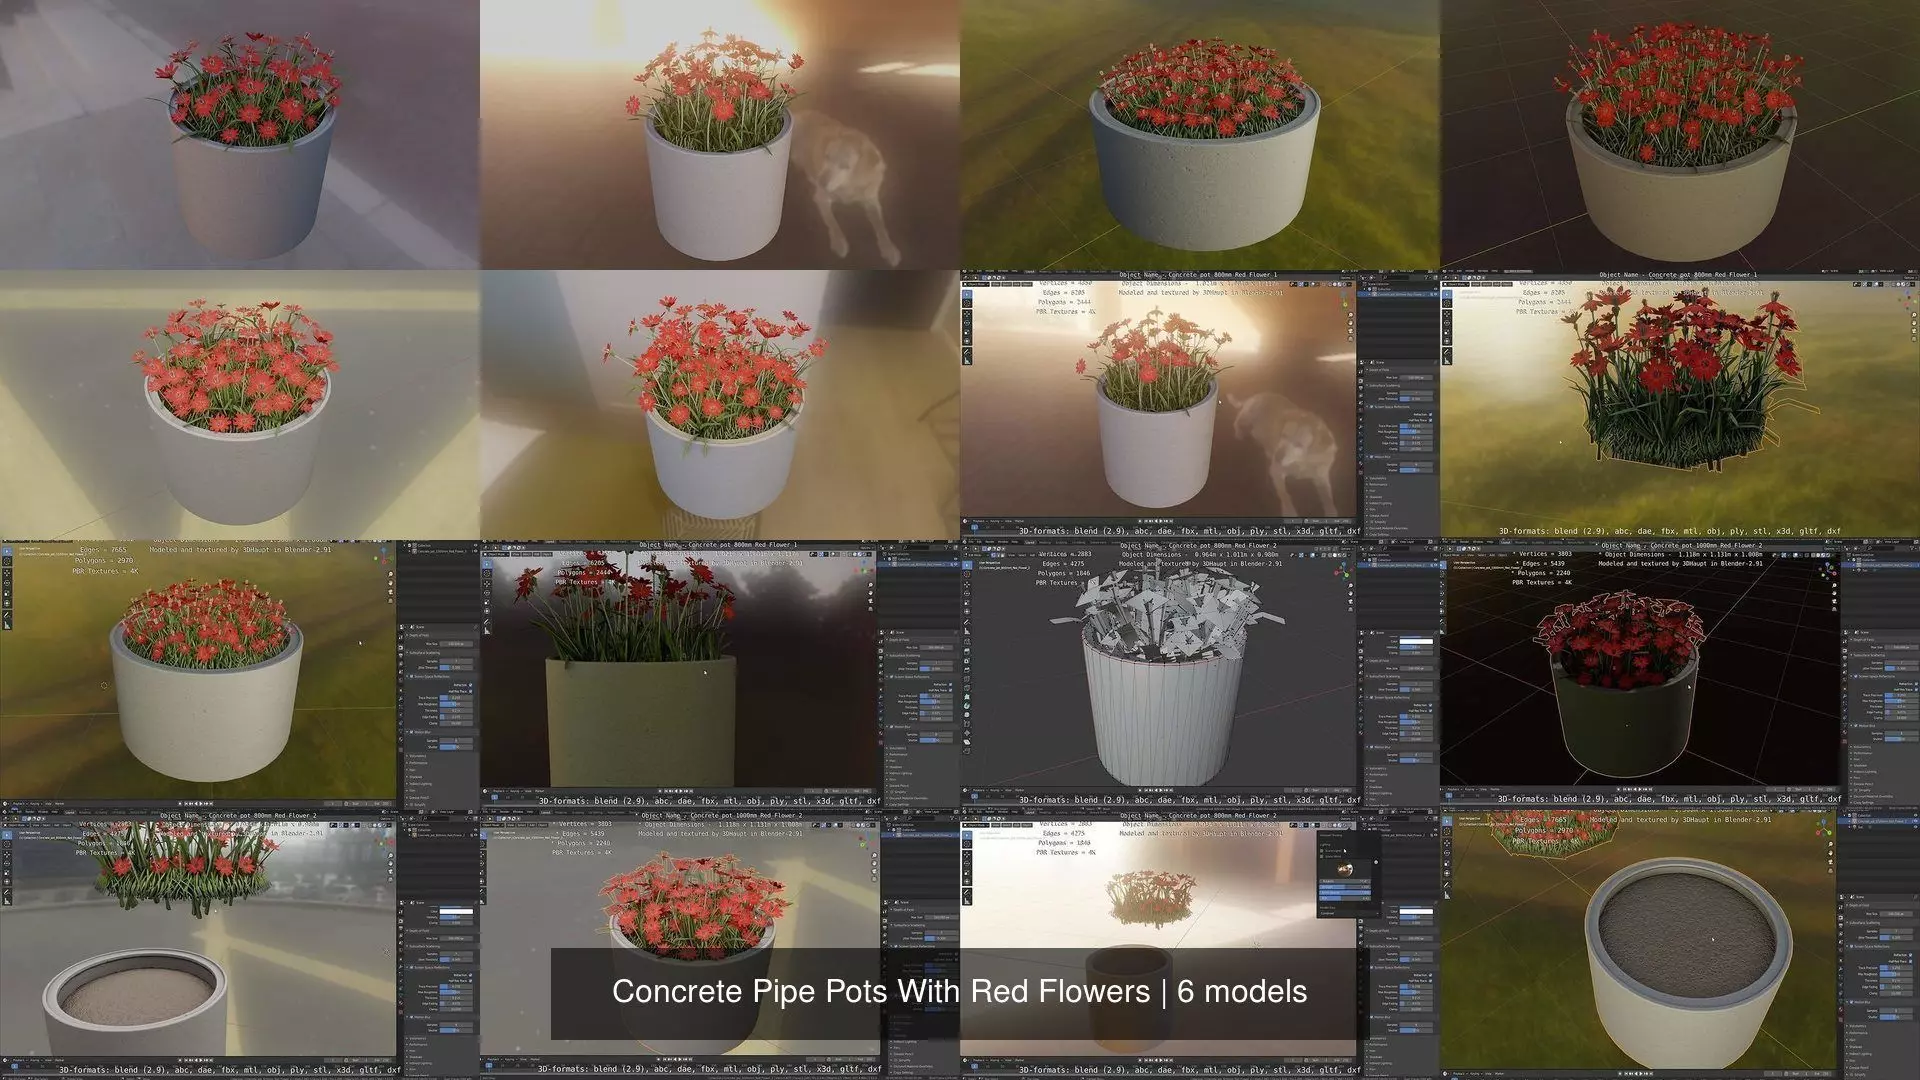The height and width of the screenshot is (1080, 1920).
Task: Select Move tool in soil pot on grass screenshot
Action: (x=1447, y=843)
